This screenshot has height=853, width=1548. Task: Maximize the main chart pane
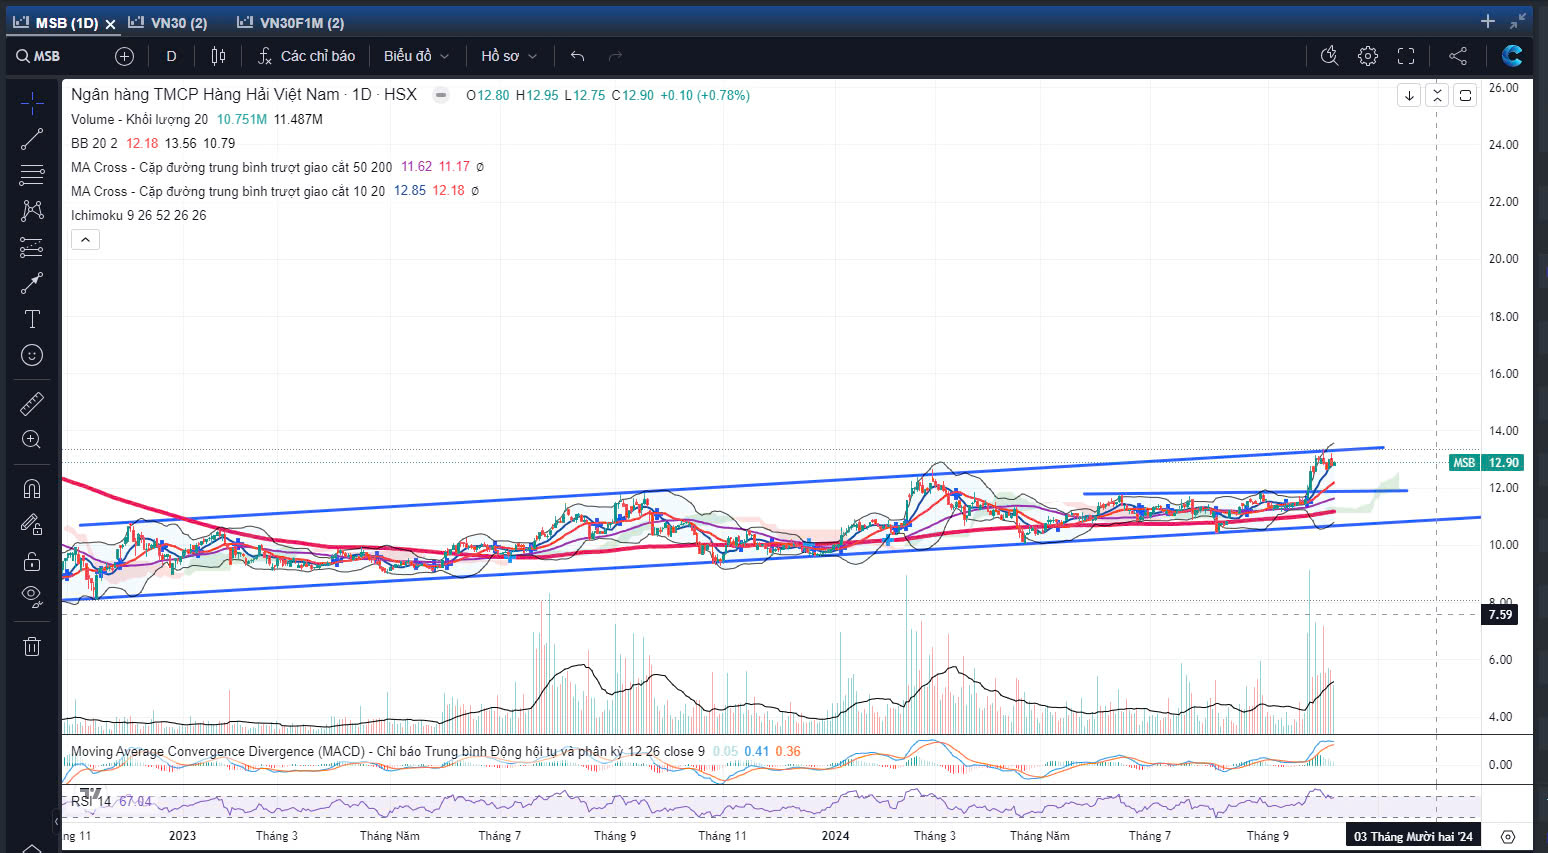(1465, 96)
